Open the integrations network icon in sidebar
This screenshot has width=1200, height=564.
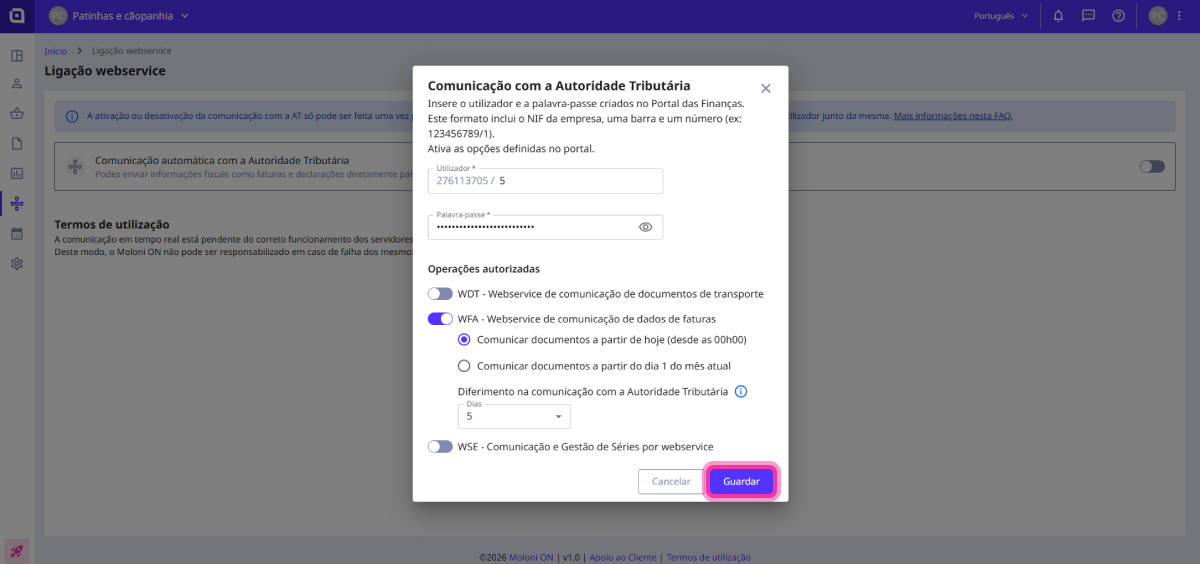pos(17,203)
